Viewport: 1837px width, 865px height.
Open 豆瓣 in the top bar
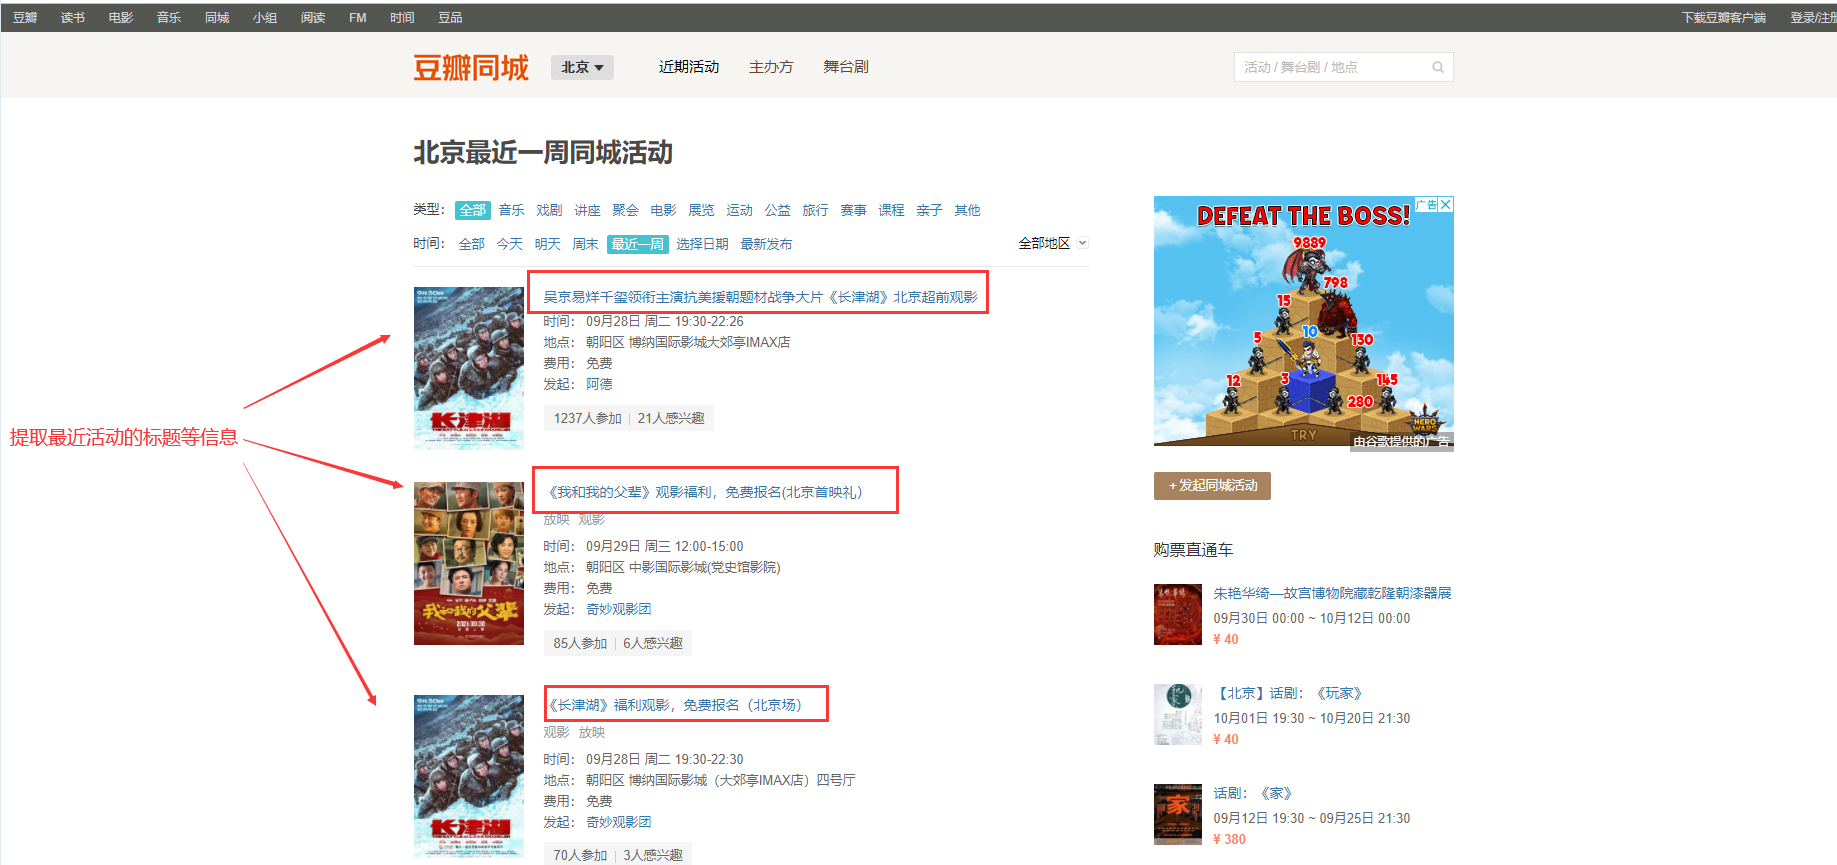tap(25, 18)
